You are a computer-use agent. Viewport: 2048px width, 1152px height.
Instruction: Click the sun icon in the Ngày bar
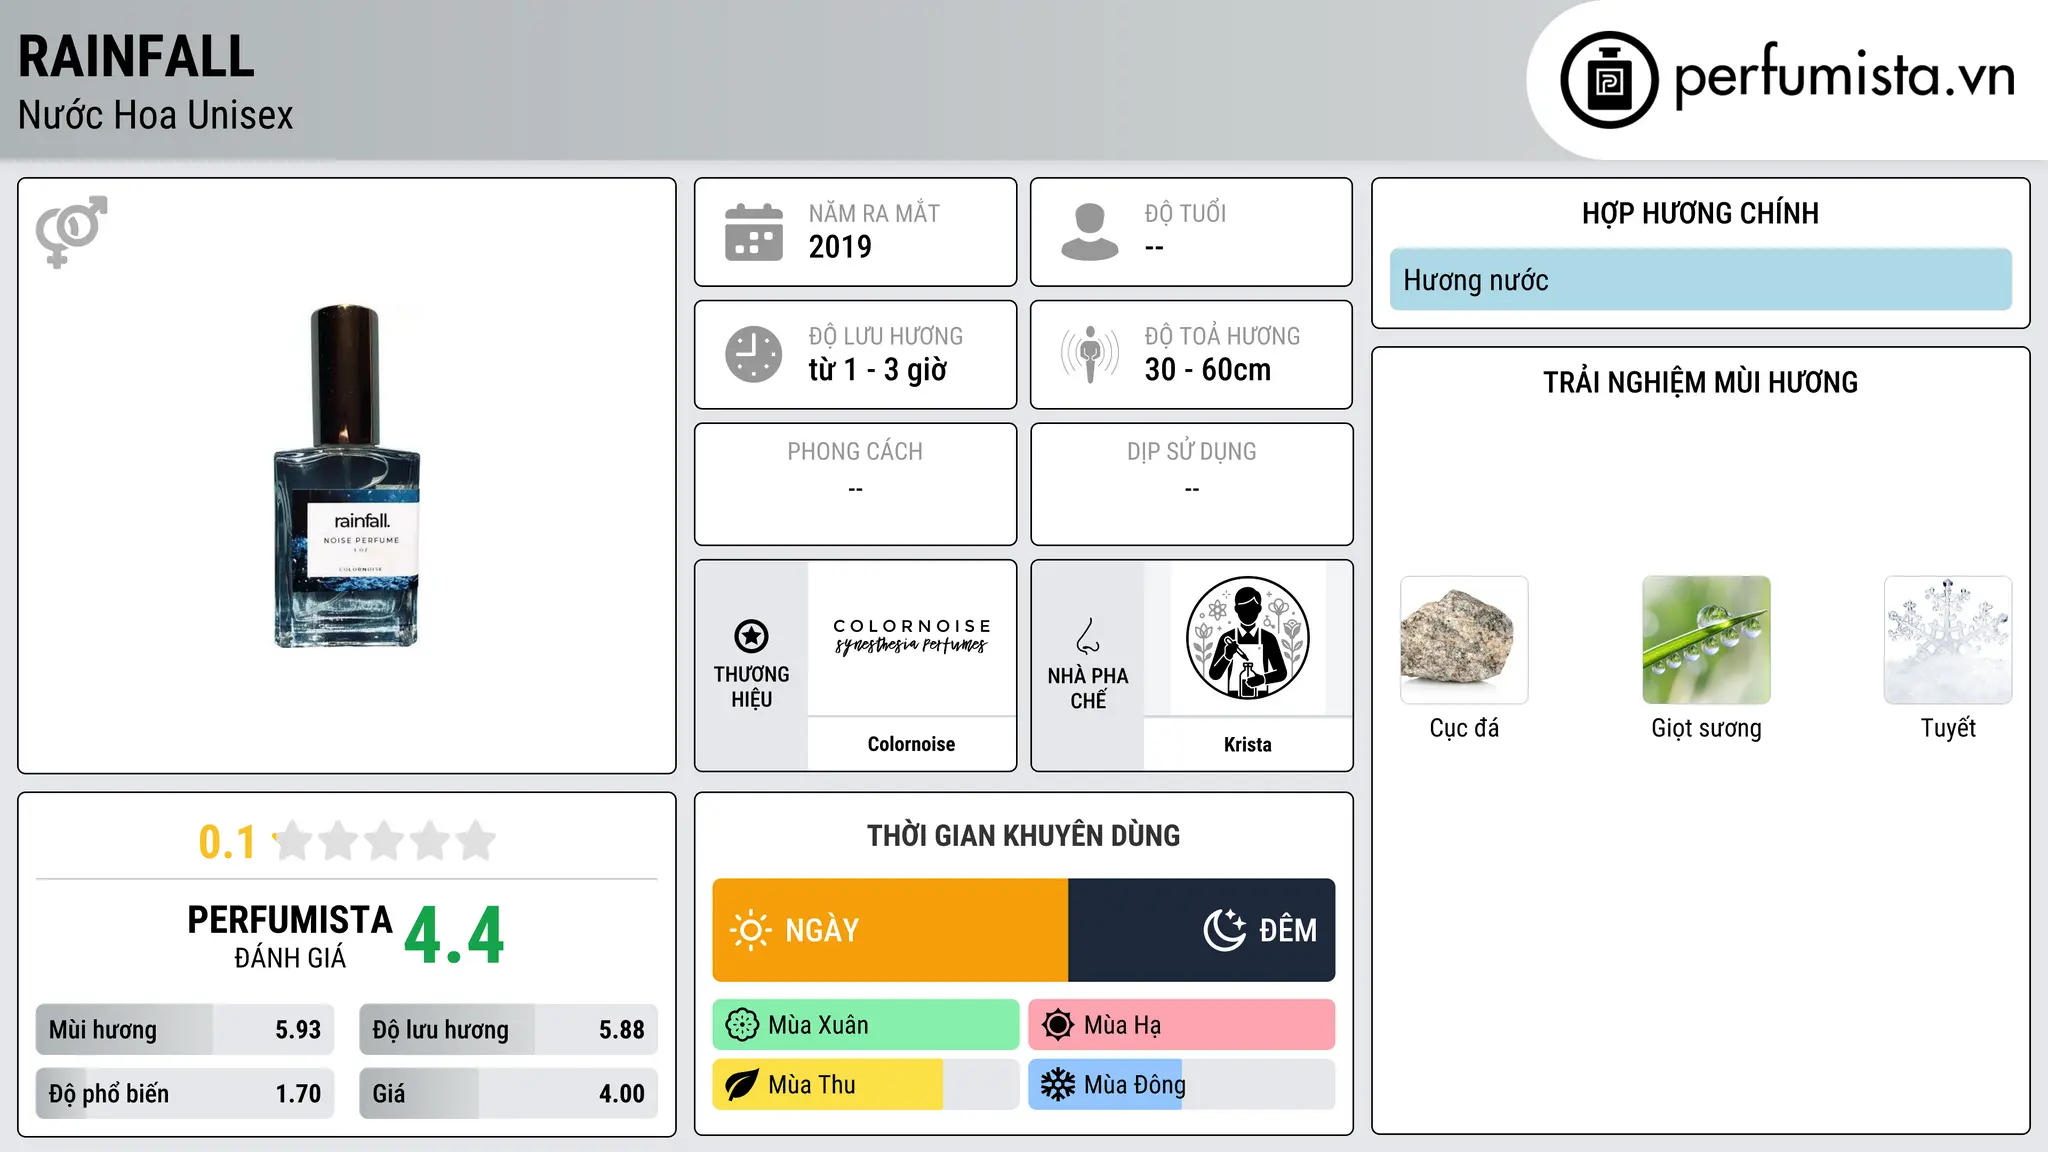[x=750, y=930]
